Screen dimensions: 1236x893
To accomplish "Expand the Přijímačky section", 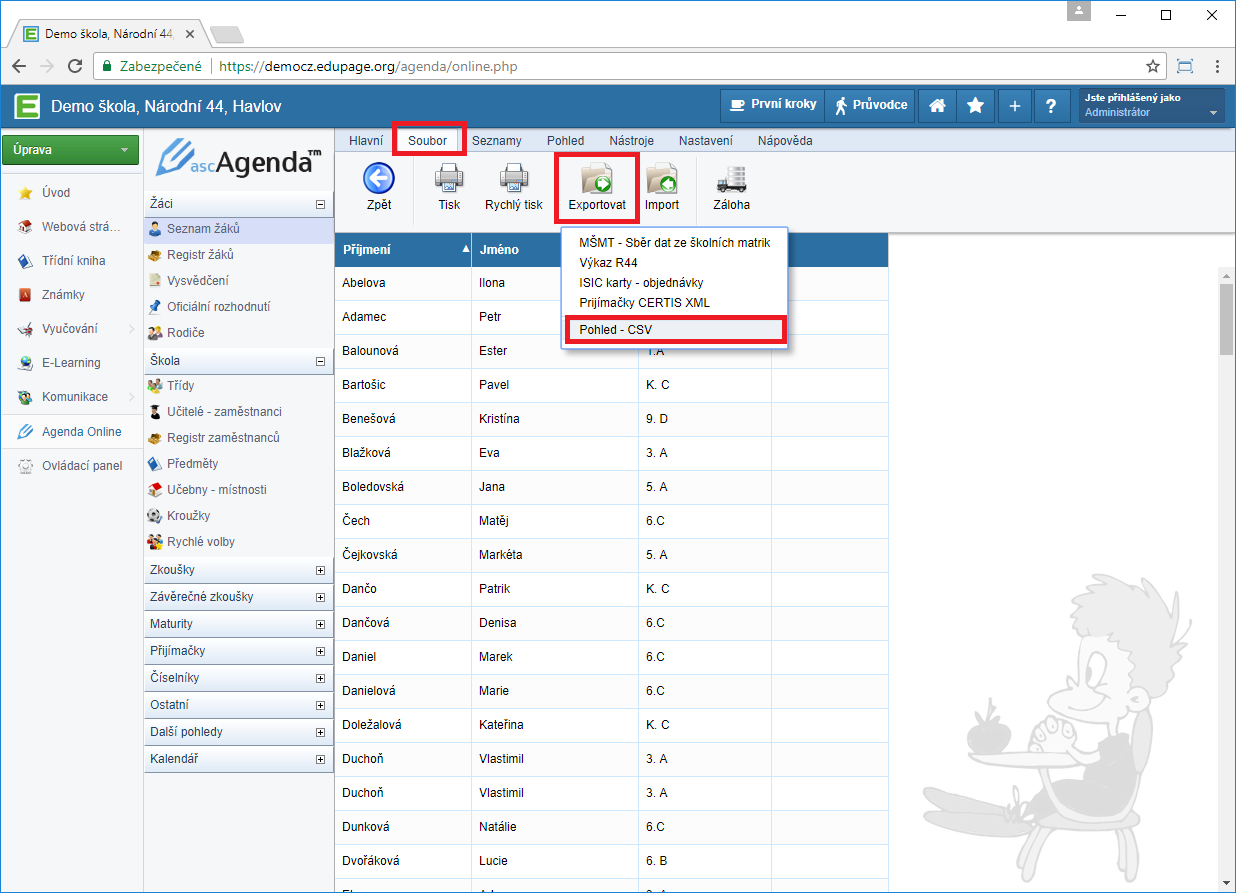I will [320, 651].
